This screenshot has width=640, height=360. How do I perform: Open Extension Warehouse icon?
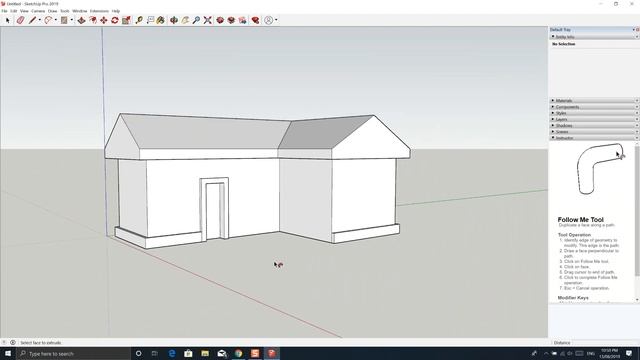tap(231, 20)
